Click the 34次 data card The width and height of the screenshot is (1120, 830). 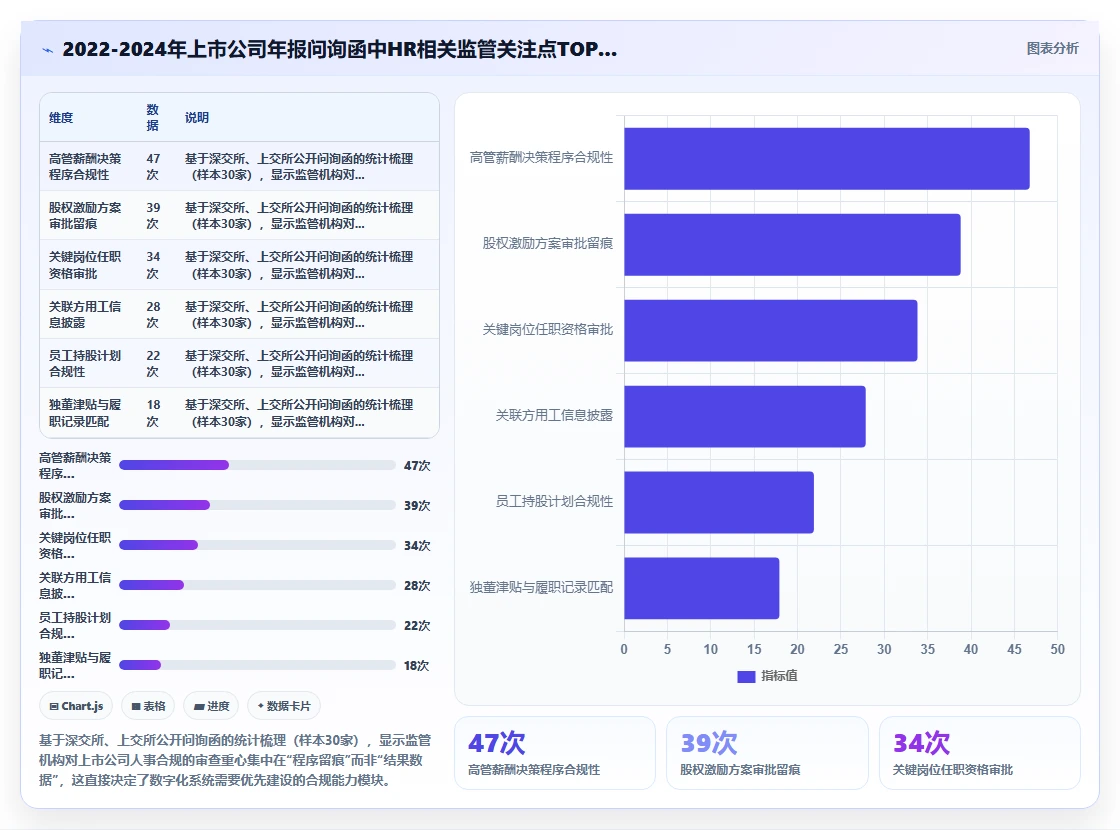point(979,753)
